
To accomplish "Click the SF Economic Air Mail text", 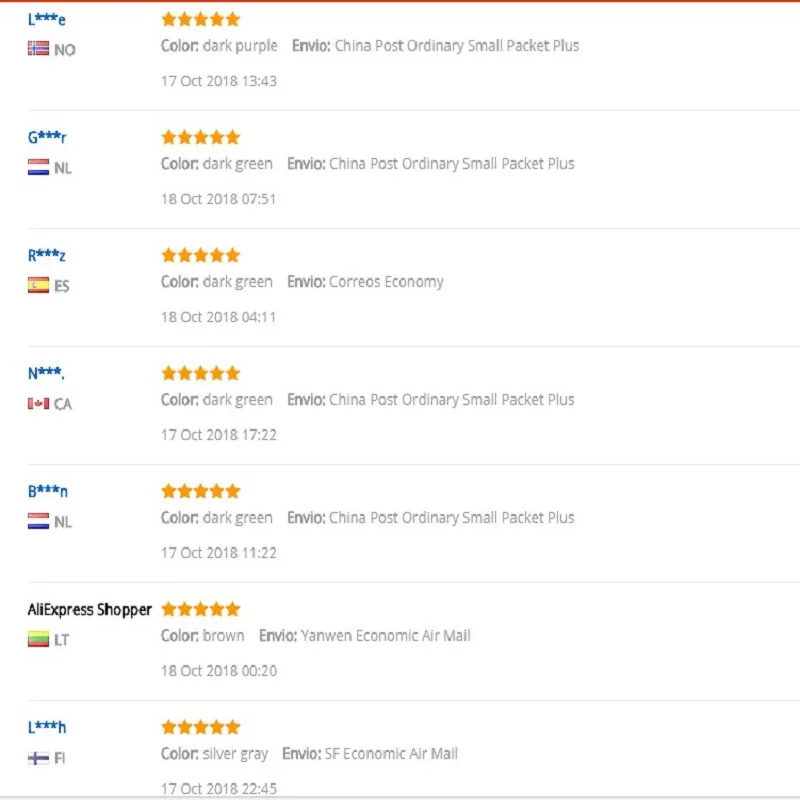I will point(391,754).
